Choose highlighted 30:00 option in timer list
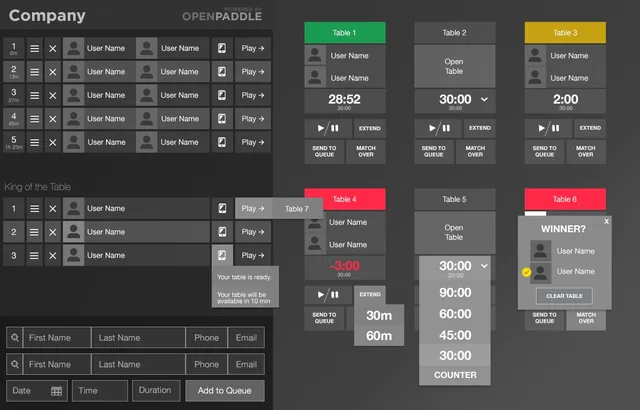This screenshot has height=410, width=640. click(x=455, y=355)
